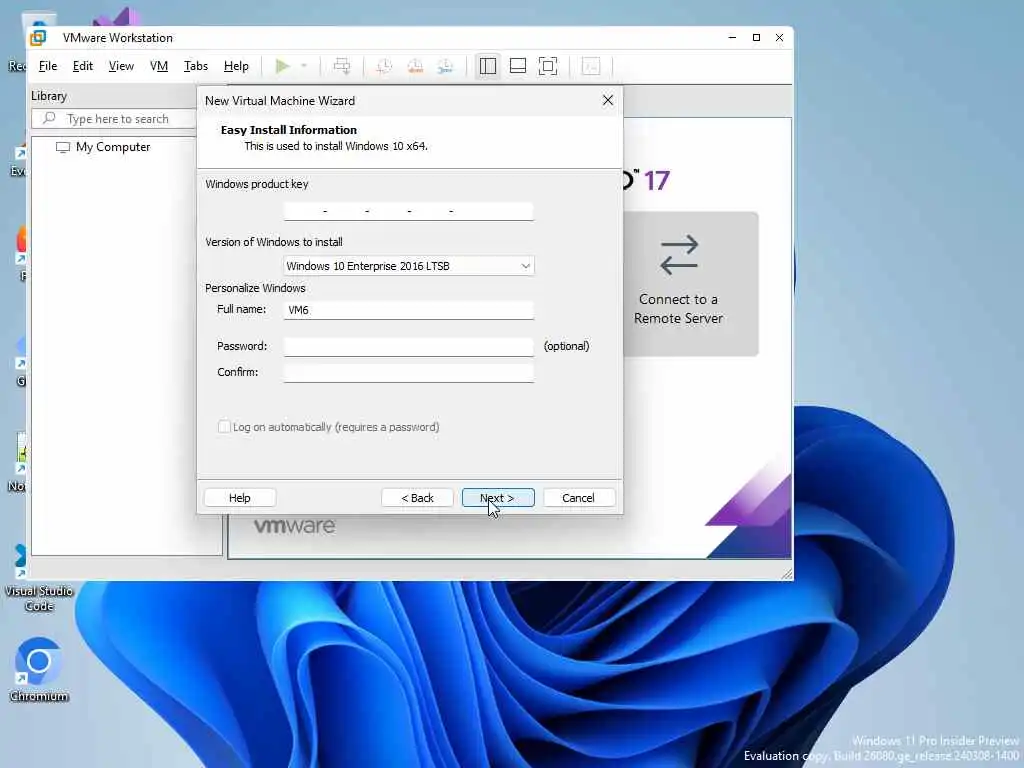Viewport: 1024px width, 768px height.
Task: Click the Next button in the wizard
Action: [498, 498]
